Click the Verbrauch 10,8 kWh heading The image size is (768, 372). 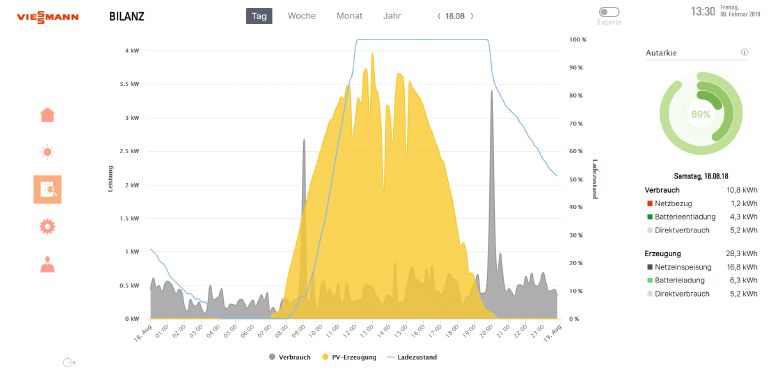(701, 190)
